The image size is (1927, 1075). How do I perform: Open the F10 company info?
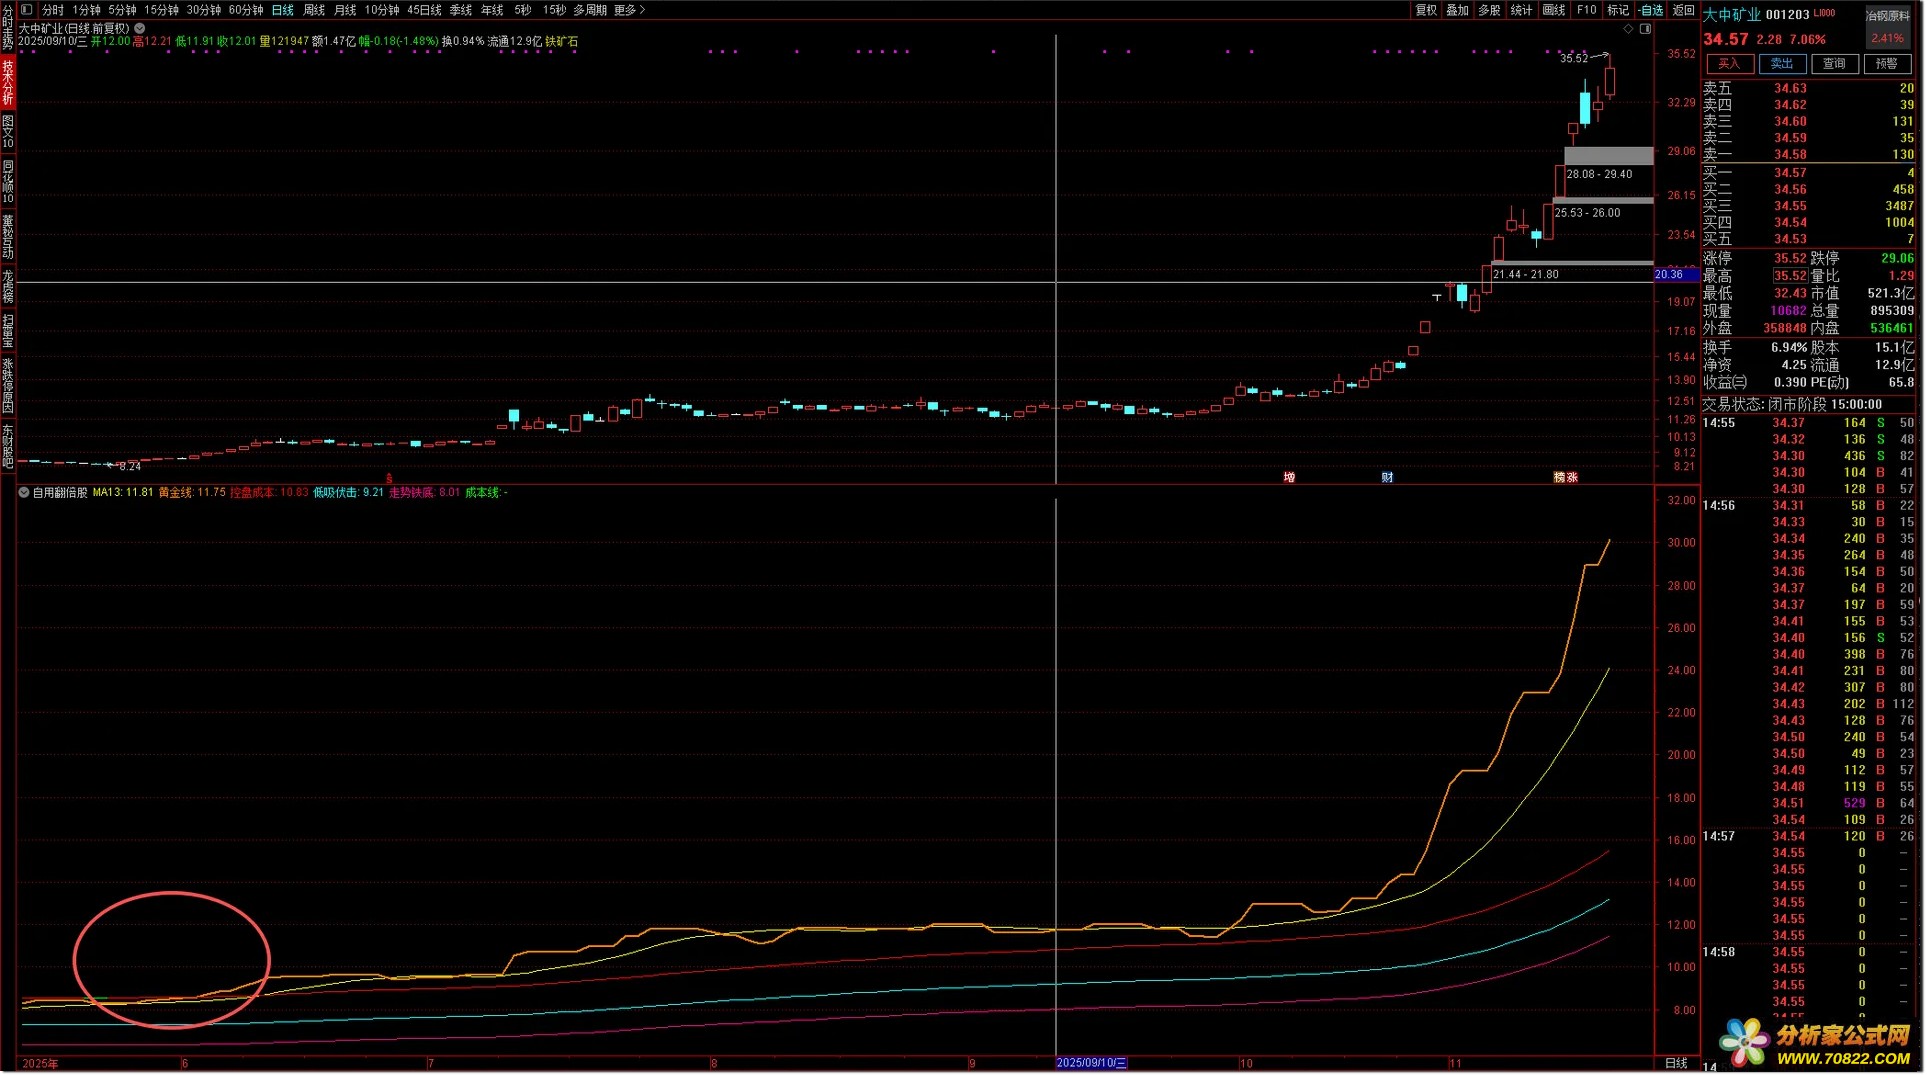point(1586,10)
